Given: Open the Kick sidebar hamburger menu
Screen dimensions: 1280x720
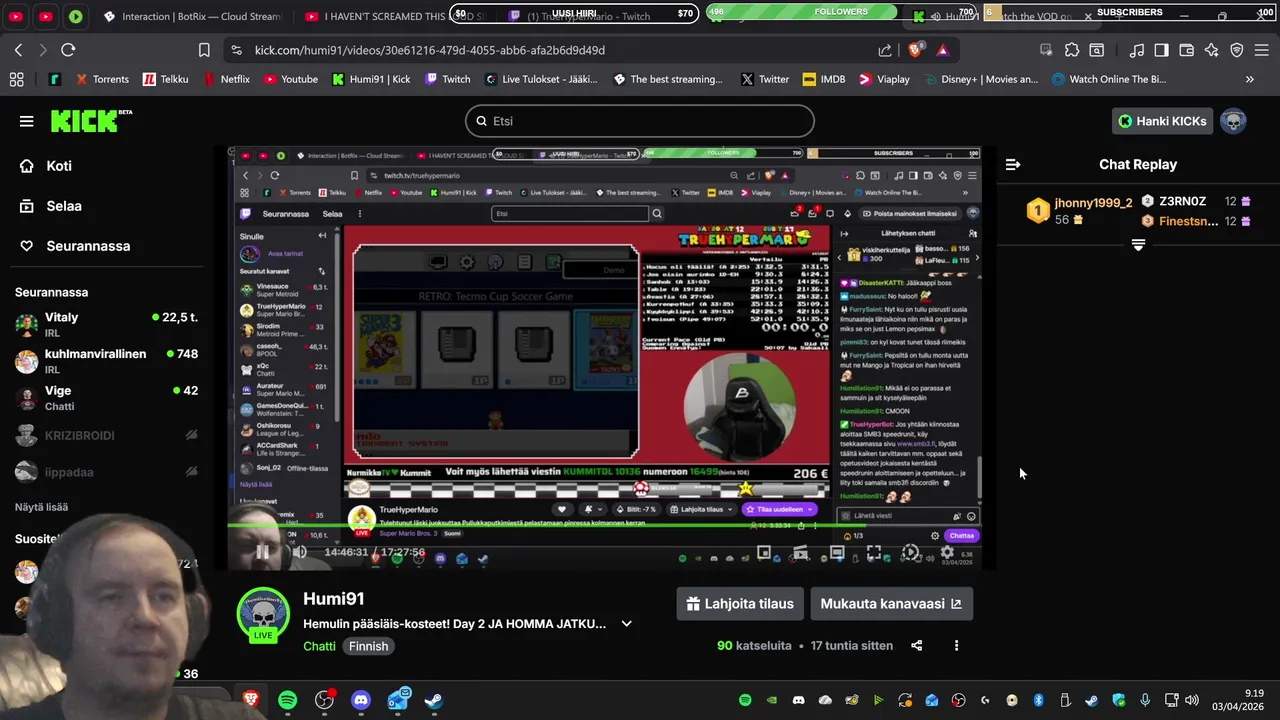Looking at the screenshot, I should (26, 121).
